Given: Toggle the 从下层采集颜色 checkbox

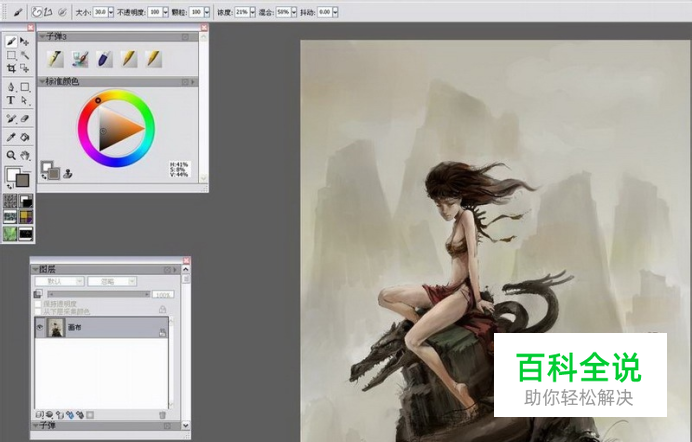Looking at the screenshot, I should click(x=38, y=311).
